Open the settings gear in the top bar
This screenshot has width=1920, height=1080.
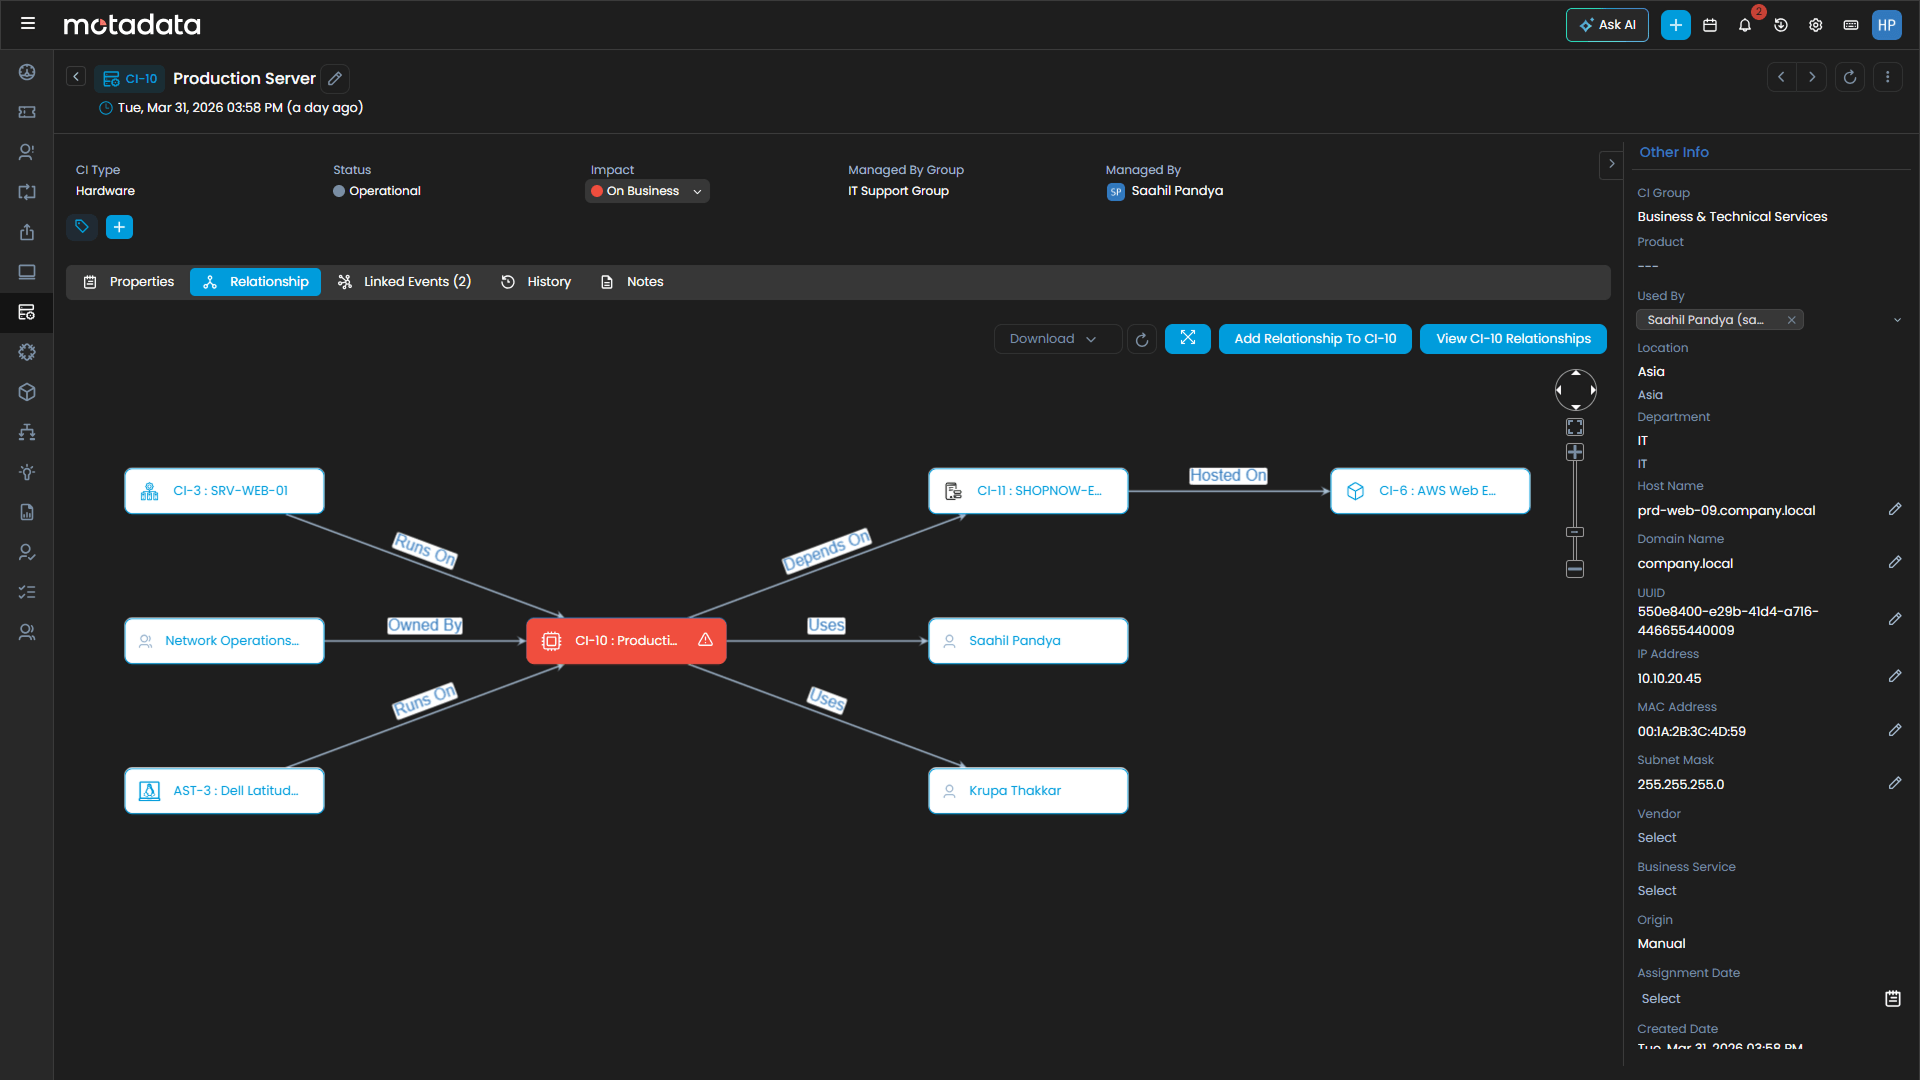click(1816, 25)
